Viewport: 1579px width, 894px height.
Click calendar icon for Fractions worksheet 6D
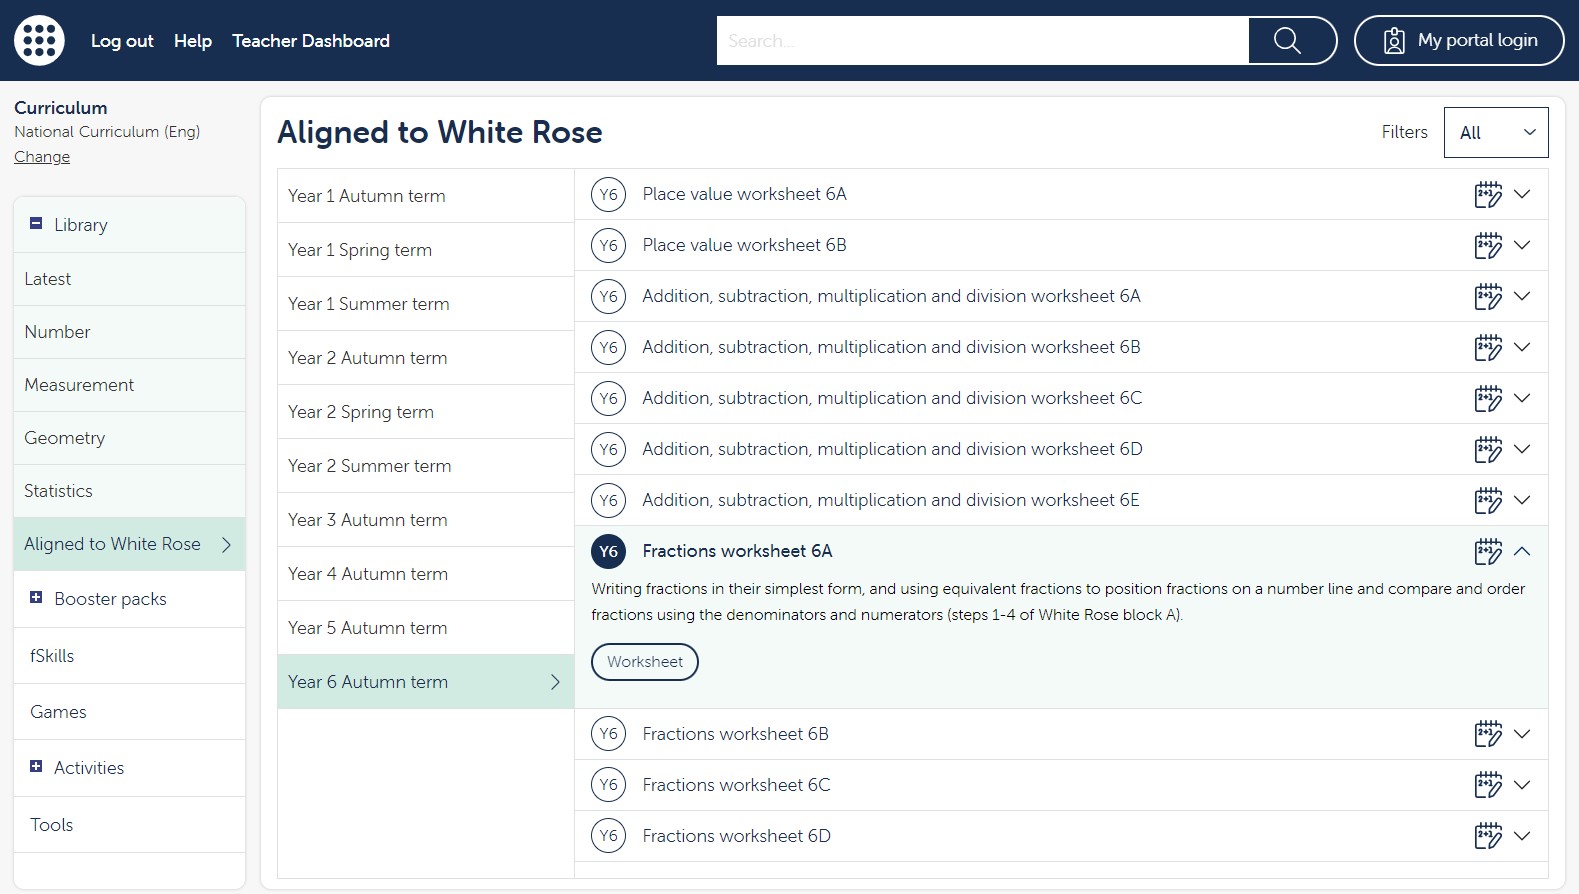[1488, 836]
